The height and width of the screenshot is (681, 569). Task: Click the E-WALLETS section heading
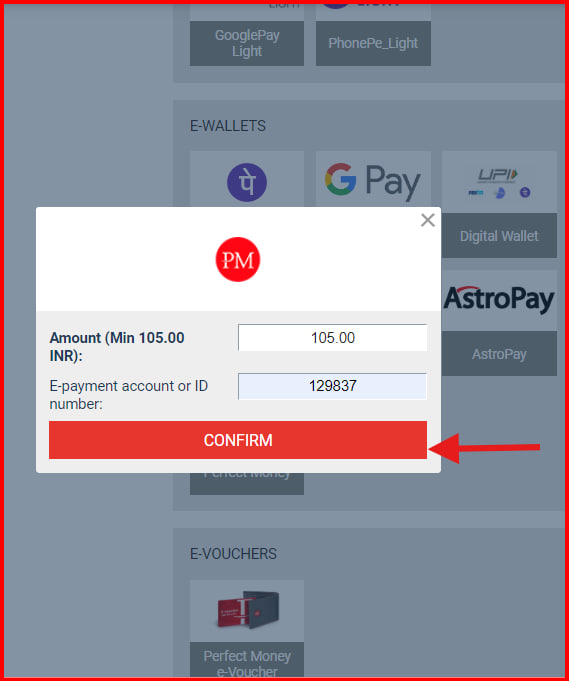228,126
